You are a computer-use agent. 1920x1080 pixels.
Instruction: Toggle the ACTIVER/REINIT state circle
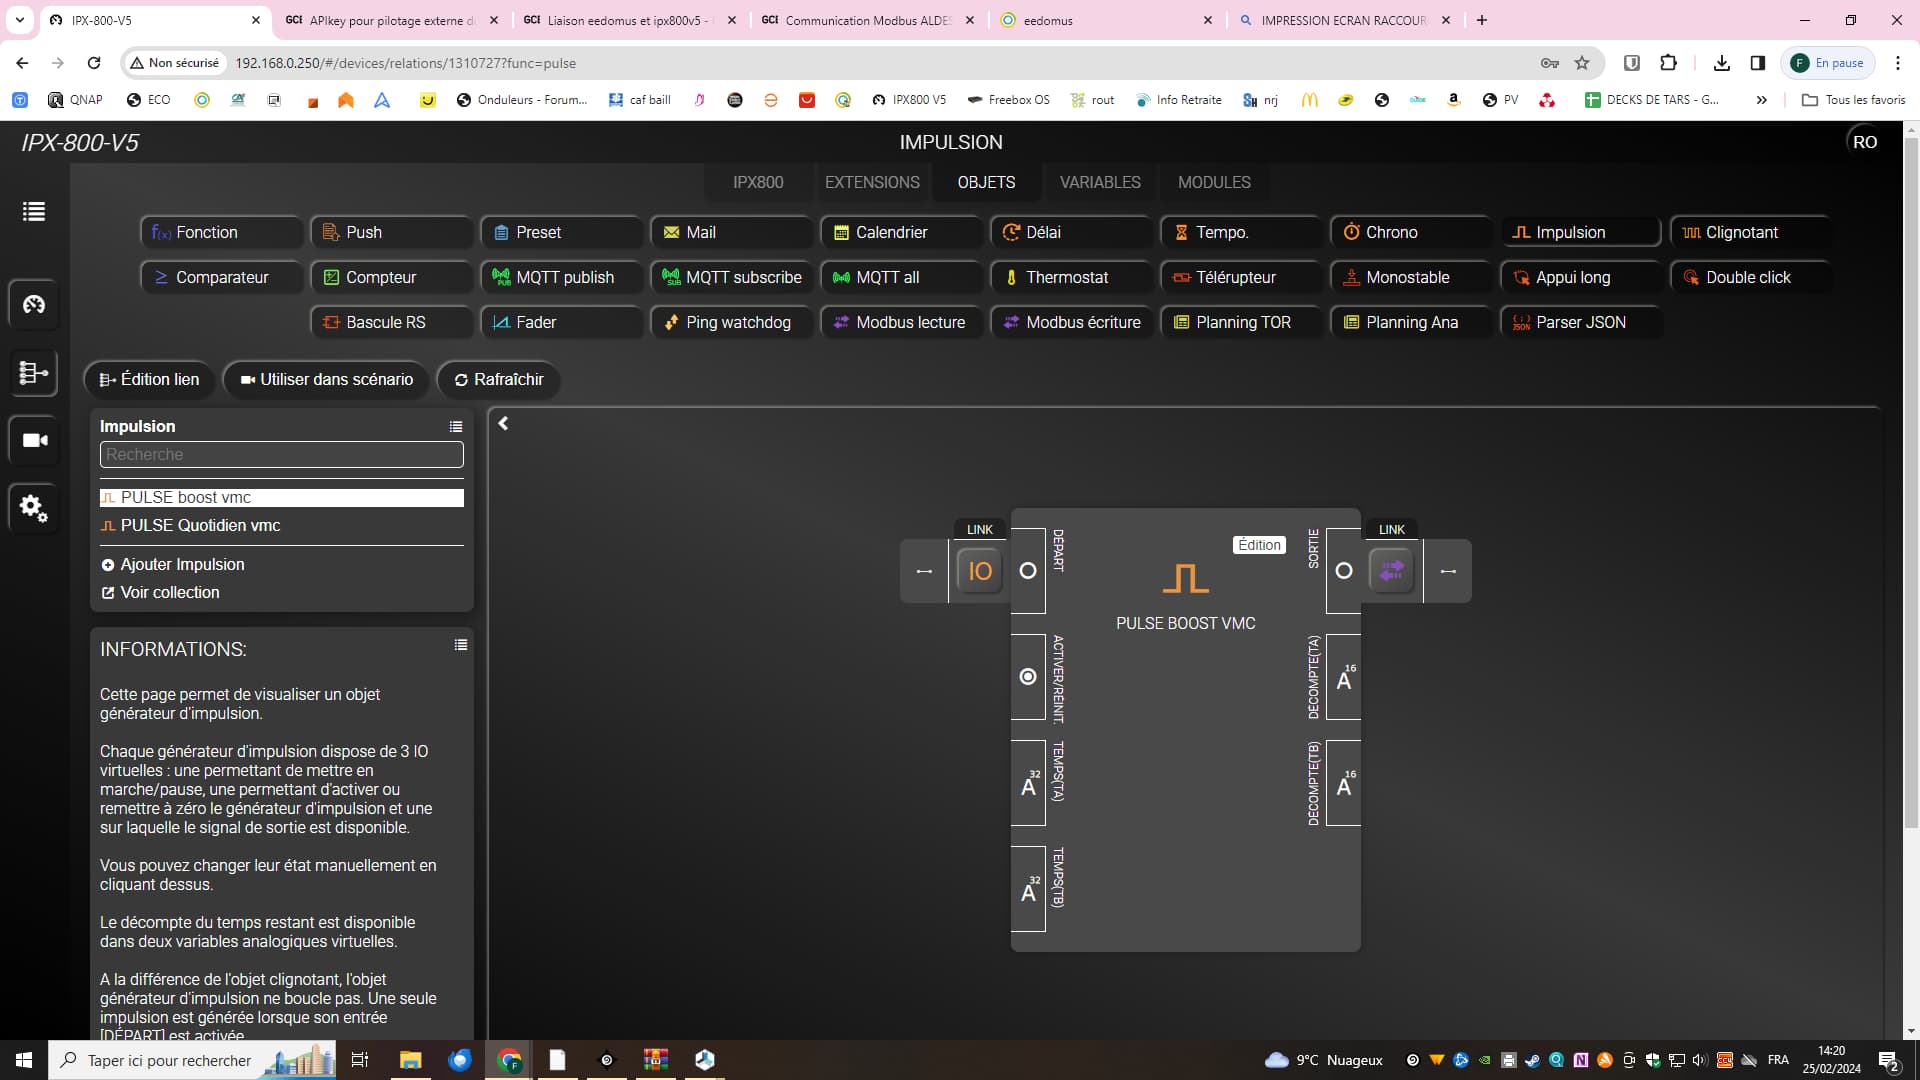click(x=1028, y=677)
